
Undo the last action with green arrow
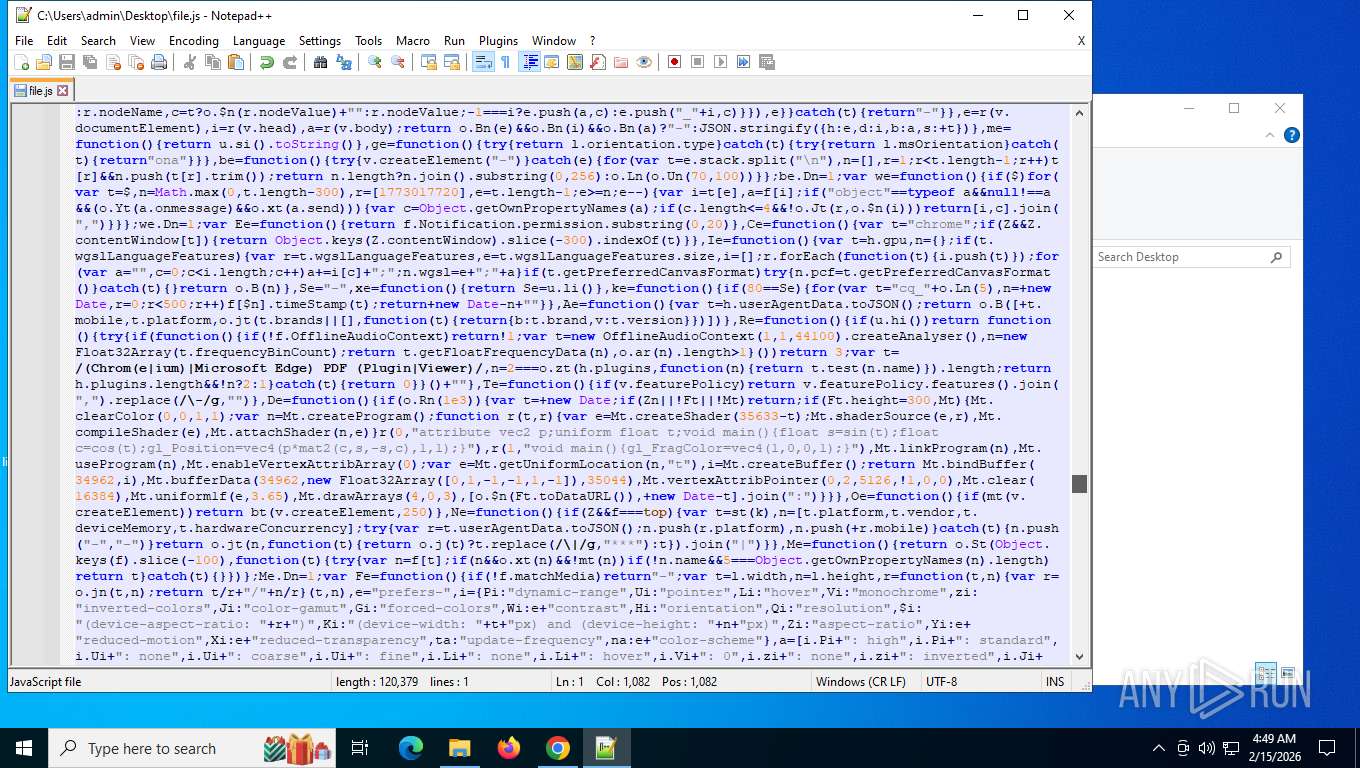[x=267, y=62]
